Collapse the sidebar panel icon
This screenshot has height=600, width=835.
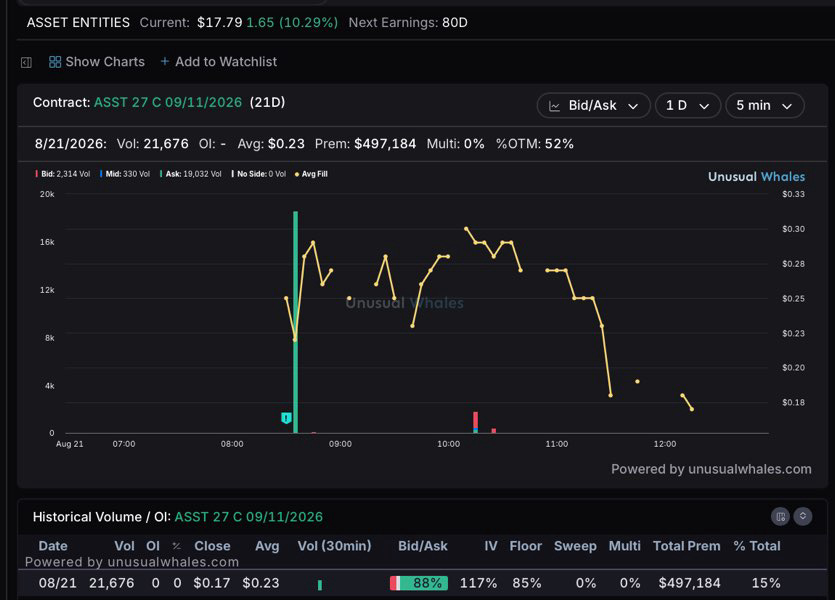26,62
